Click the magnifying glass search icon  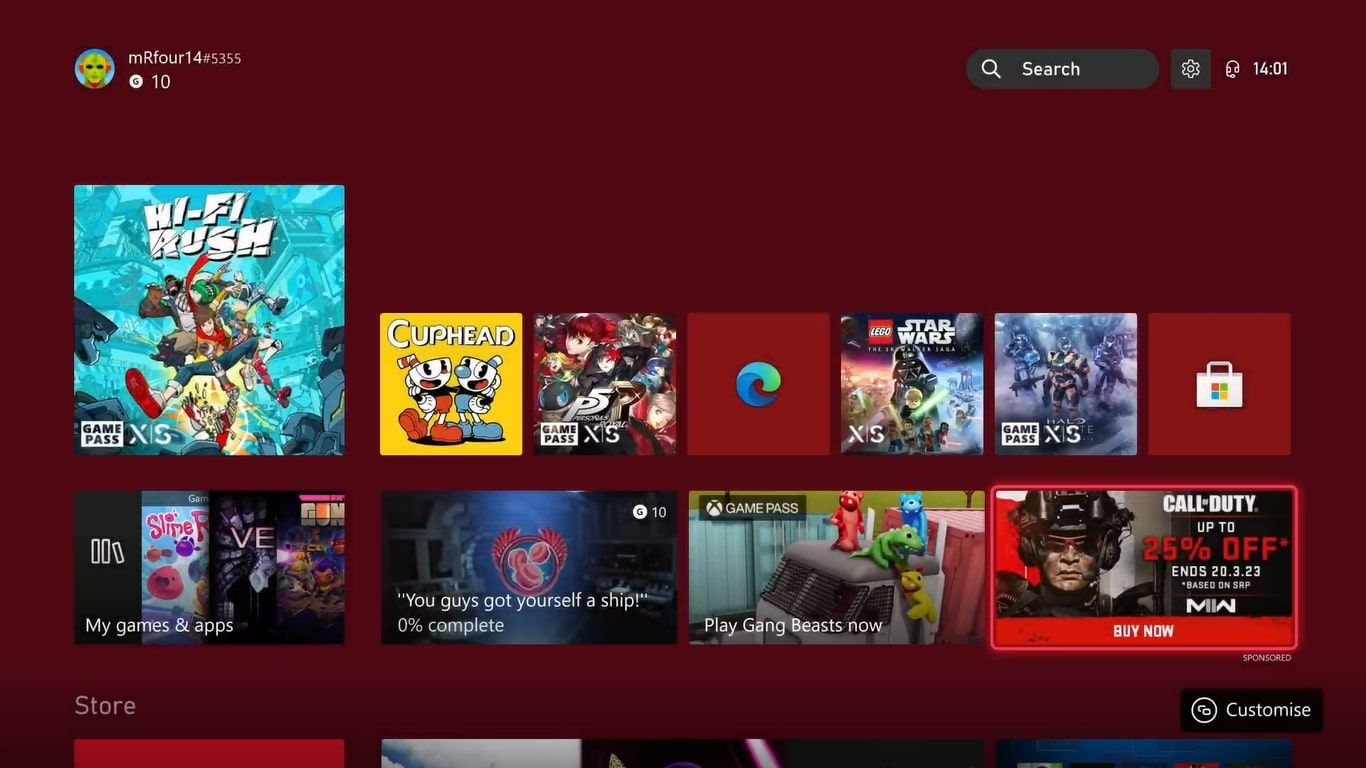(991, 69)
